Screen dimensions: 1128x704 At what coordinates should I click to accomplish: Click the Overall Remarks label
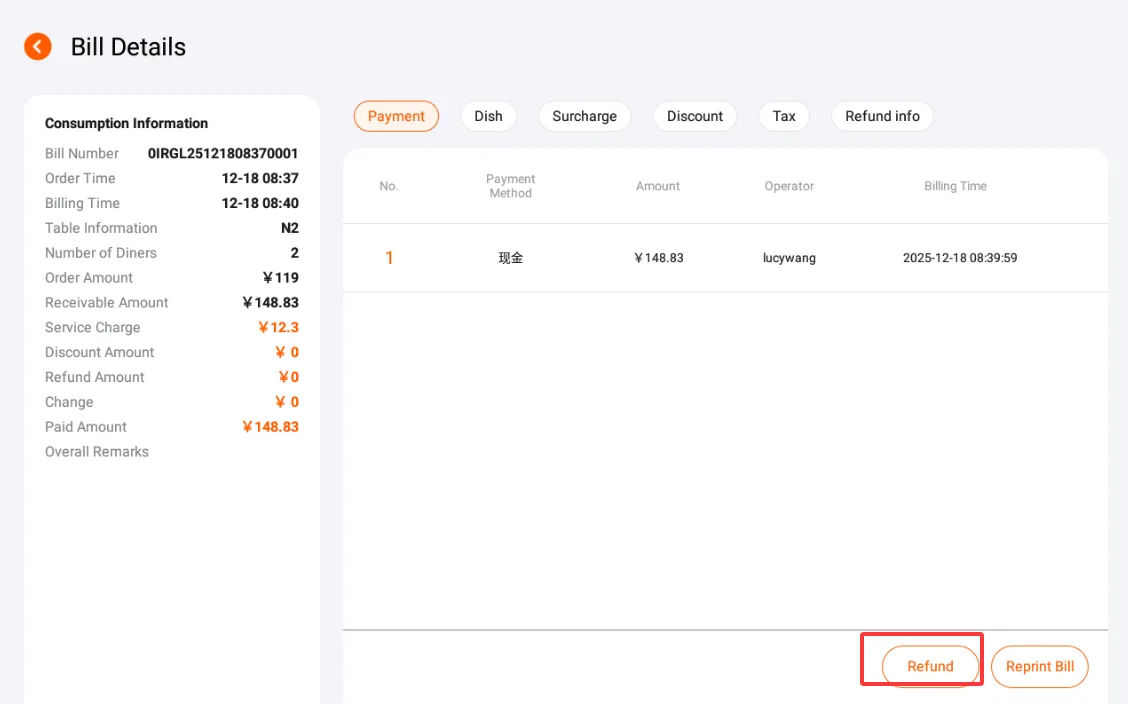click(97, 452)
